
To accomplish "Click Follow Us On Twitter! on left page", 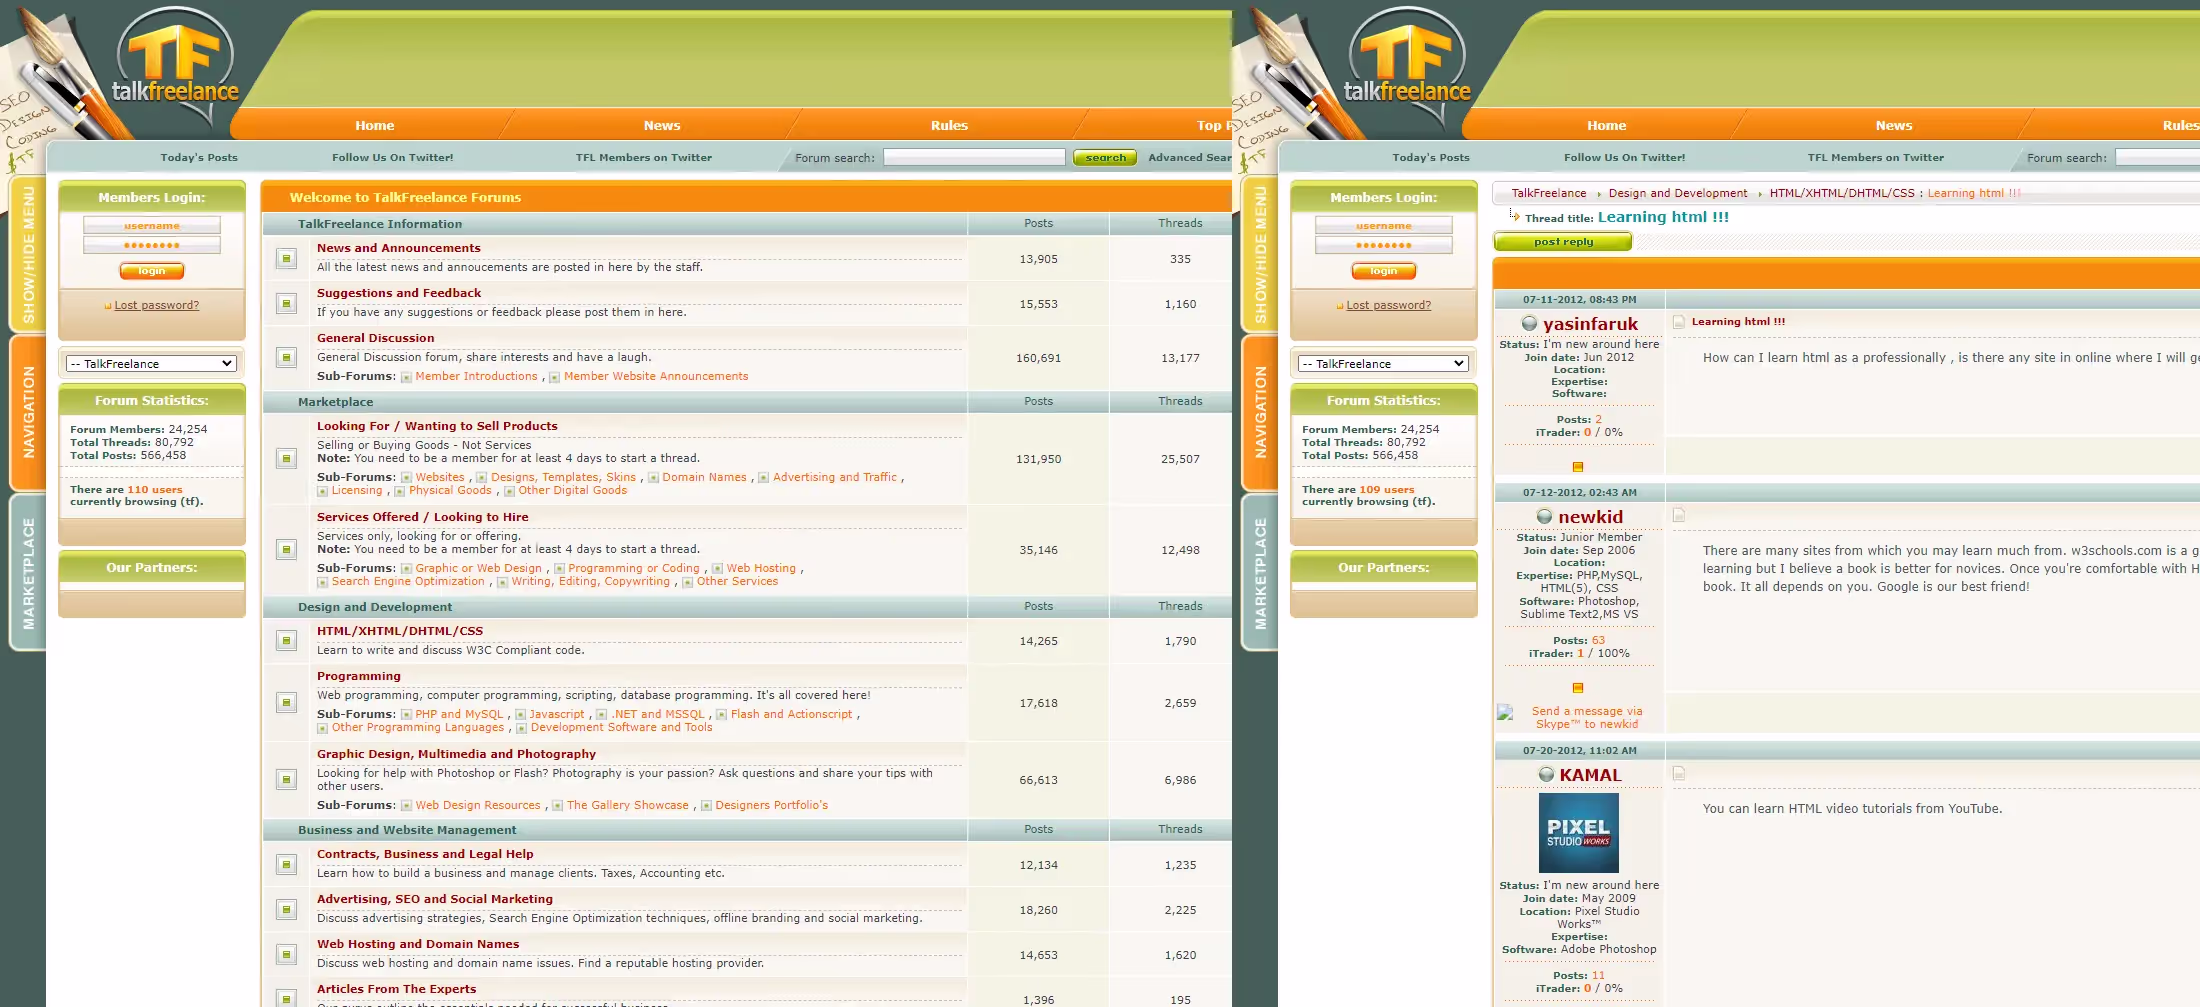I will click(x=392, y=157).
